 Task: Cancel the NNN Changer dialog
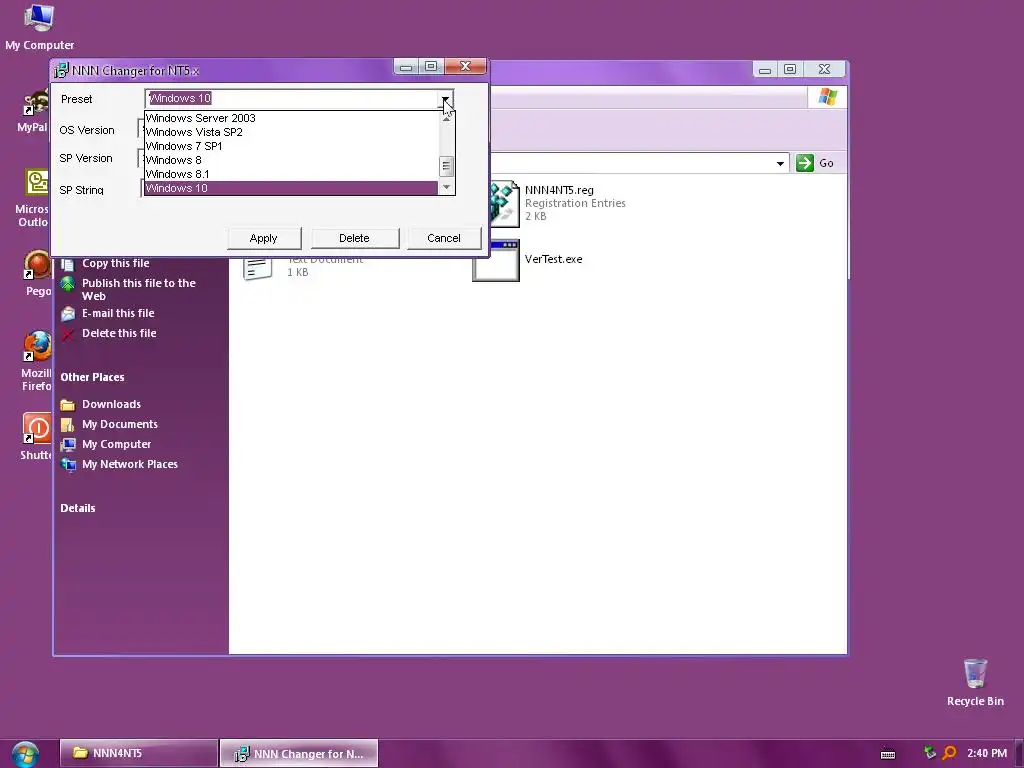tap(444, 238)
